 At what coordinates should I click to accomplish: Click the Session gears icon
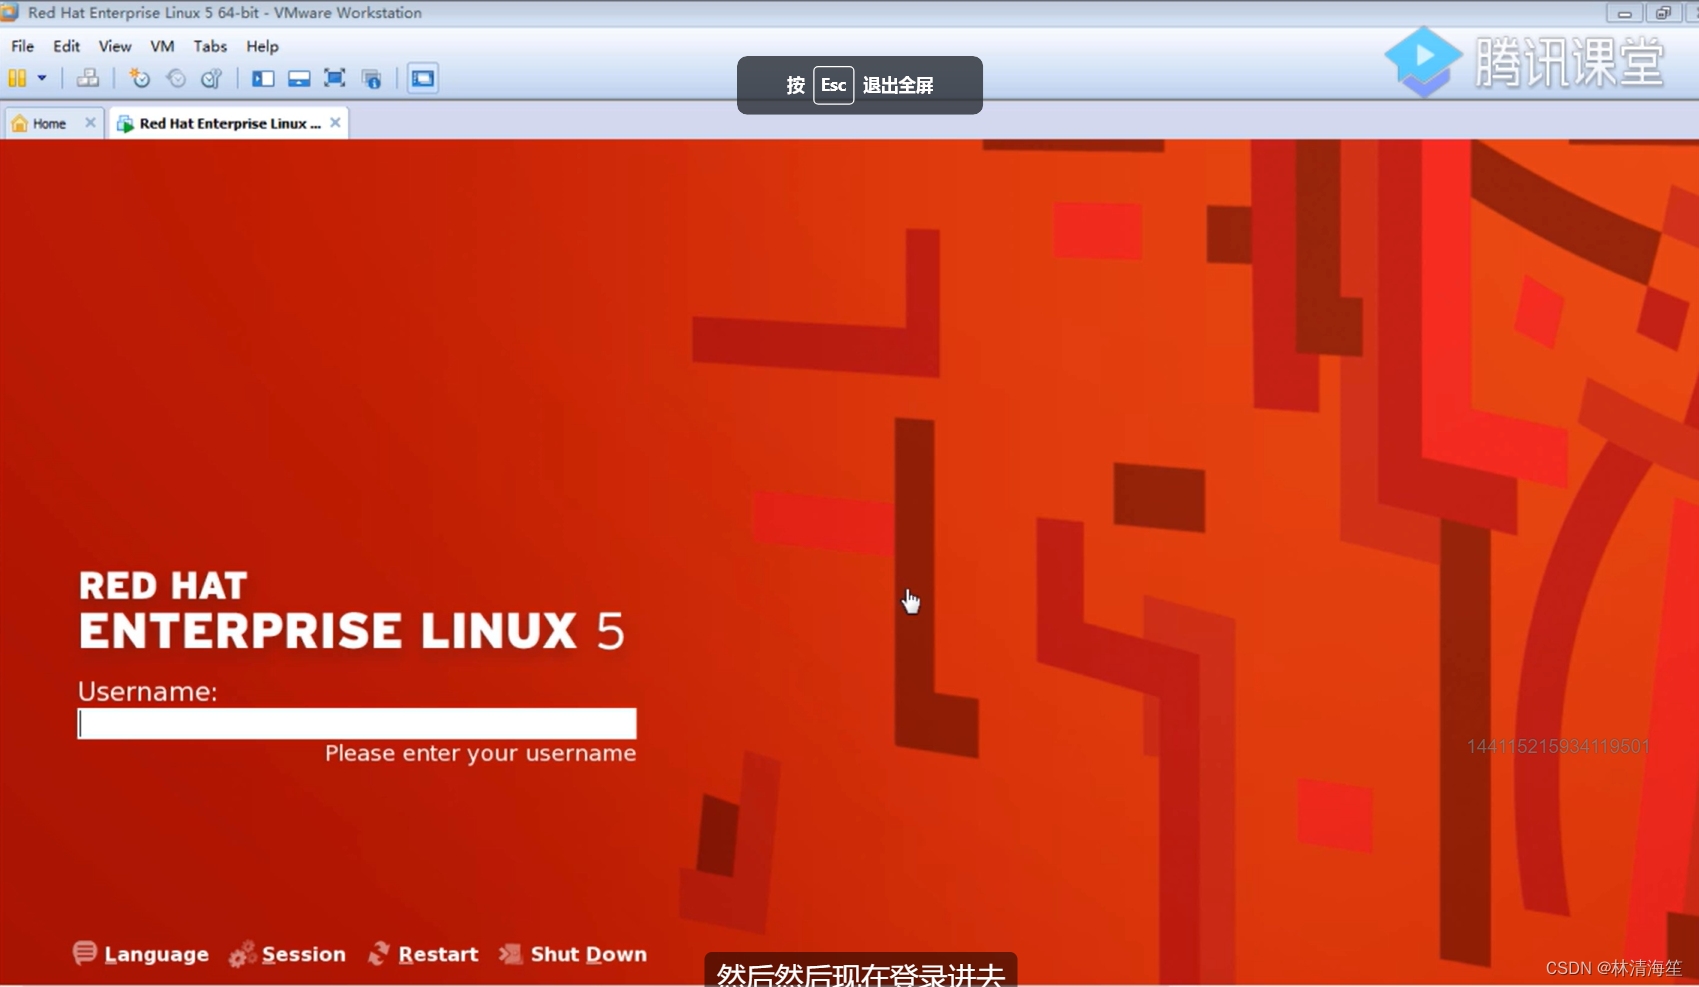tap(242, 954)
